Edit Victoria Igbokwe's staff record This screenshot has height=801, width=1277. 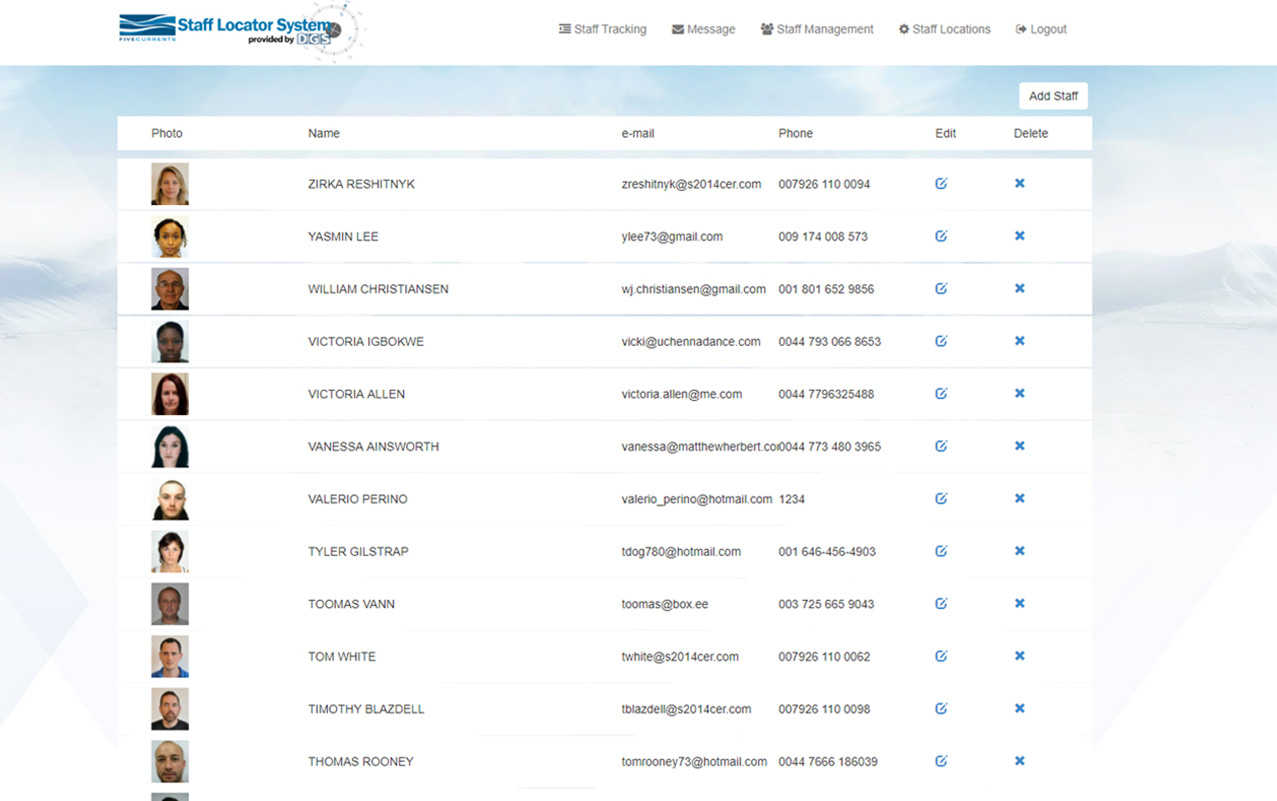coord(941,341)
